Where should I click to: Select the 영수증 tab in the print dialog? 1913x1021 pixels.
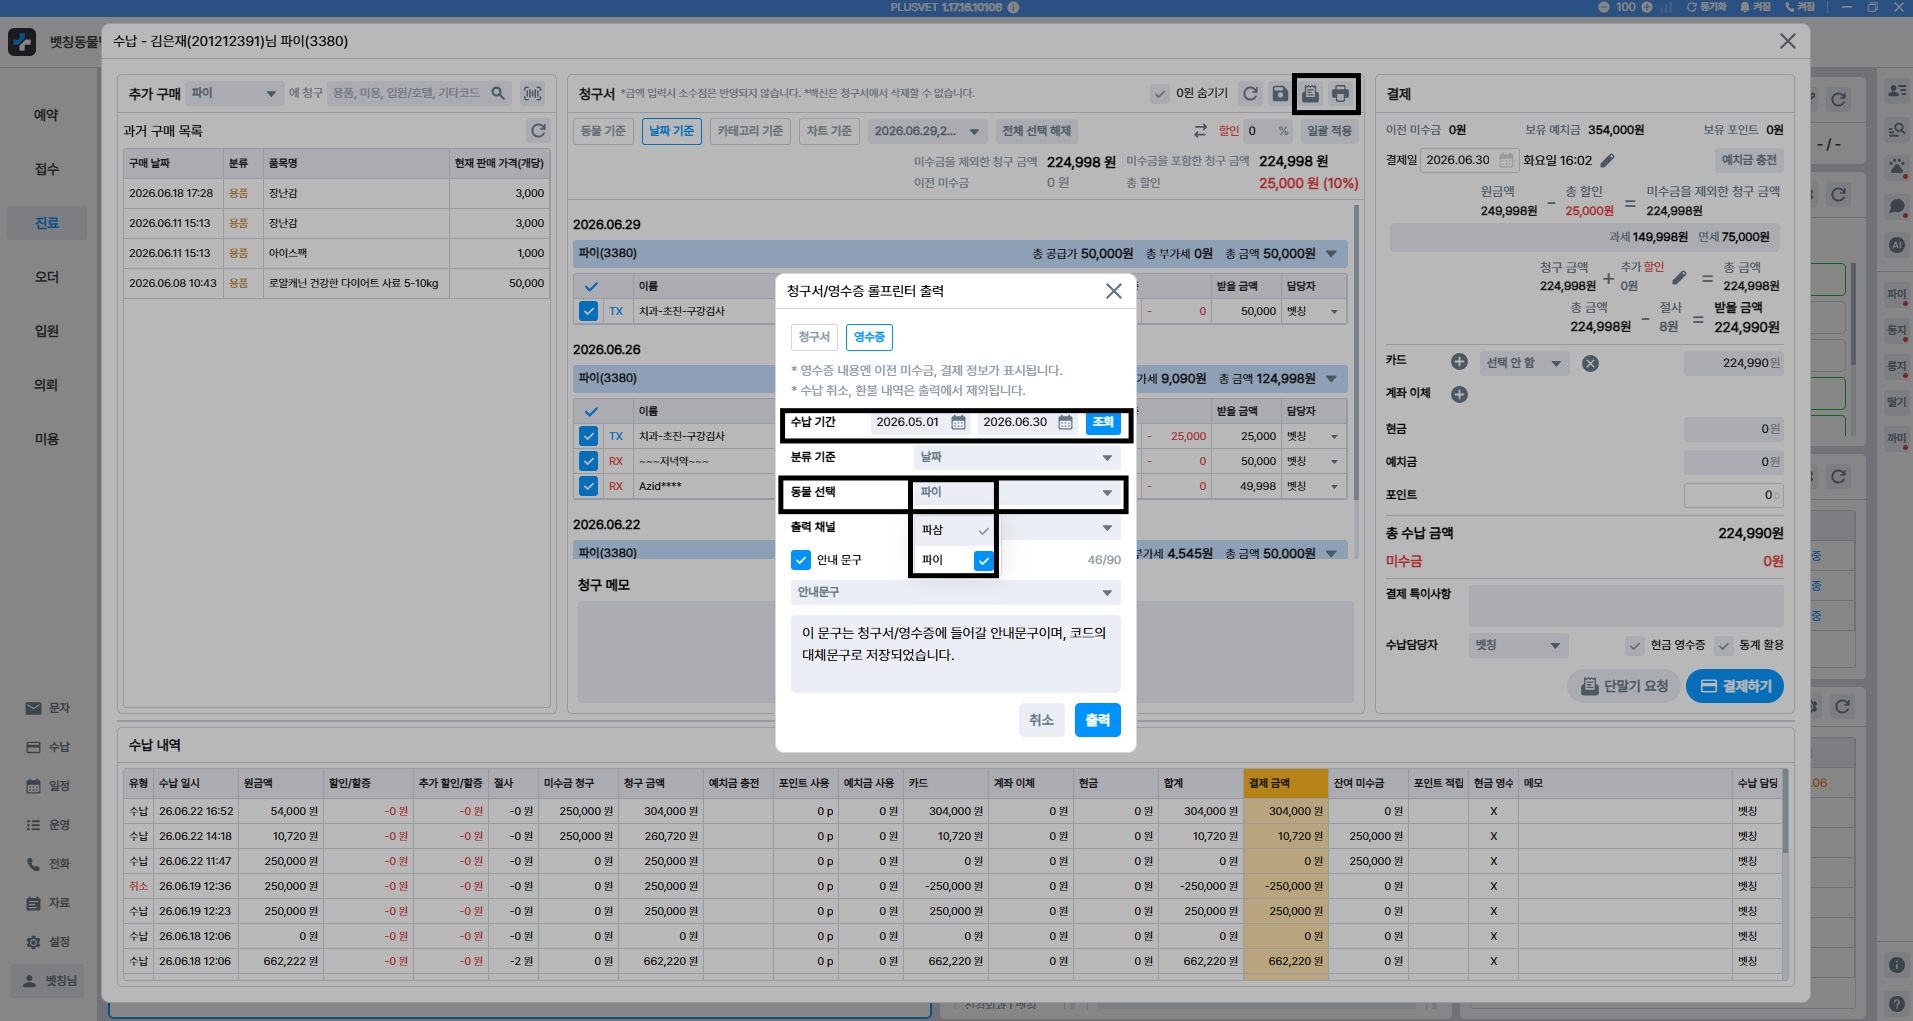click(869, 337)
